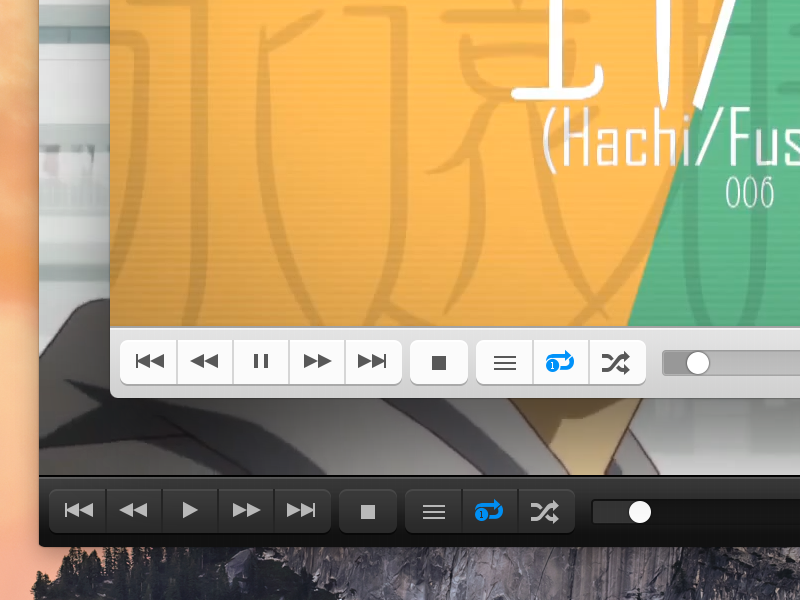Click fast-forward button in dark player
800x600 pixels.
coord(246,511)
